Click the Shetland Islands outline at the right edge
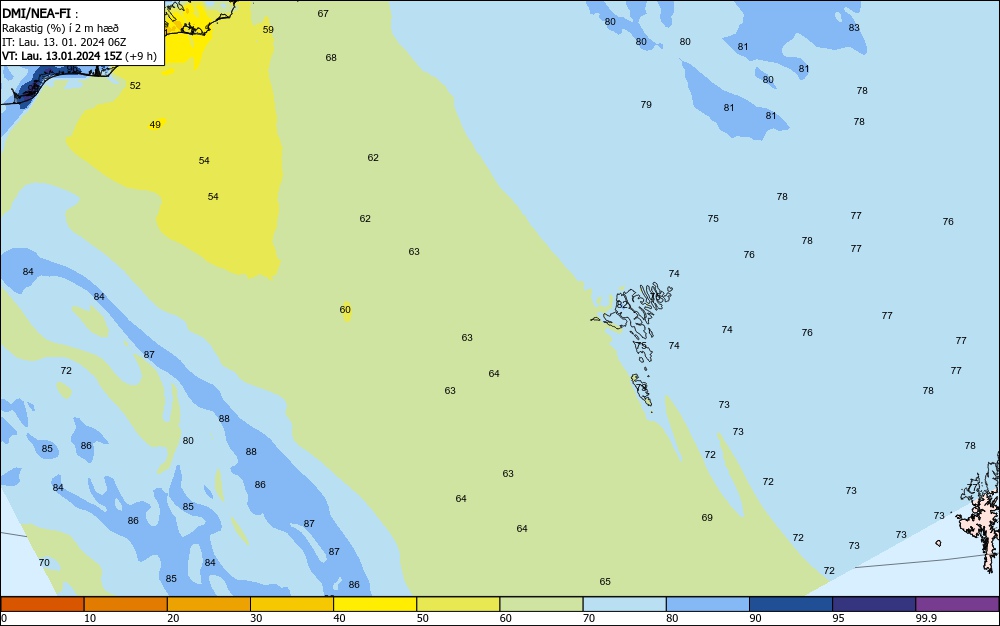The width and height of the screenshot is (1000, 626). coord(980,513)
